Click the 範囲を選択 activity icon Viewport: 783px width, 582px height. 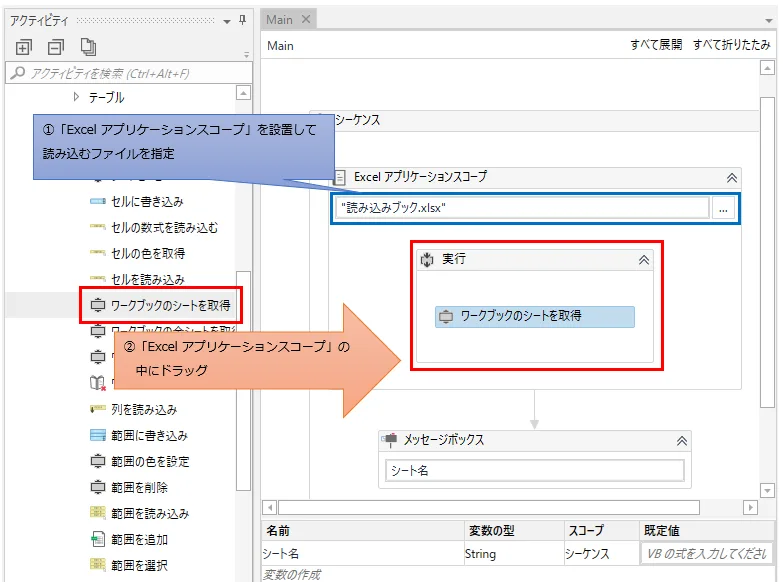click(97, 565)
